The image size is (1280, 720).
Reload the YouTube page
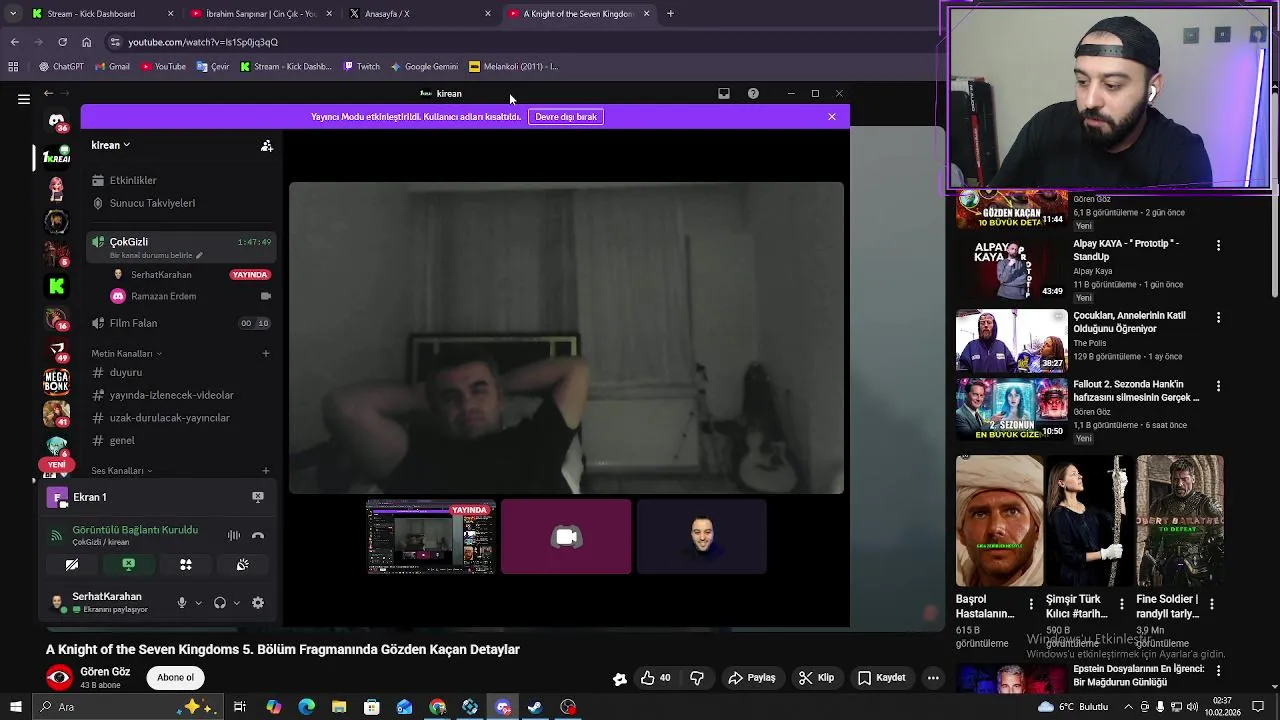coord(62,42)
